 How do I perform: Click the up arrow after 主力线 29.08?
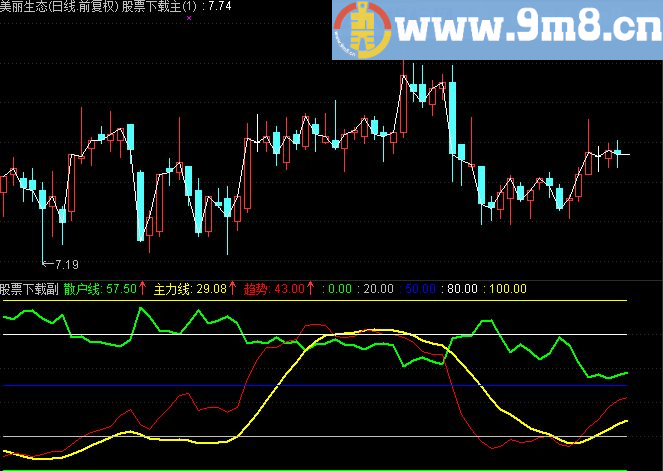coord(233,289)
